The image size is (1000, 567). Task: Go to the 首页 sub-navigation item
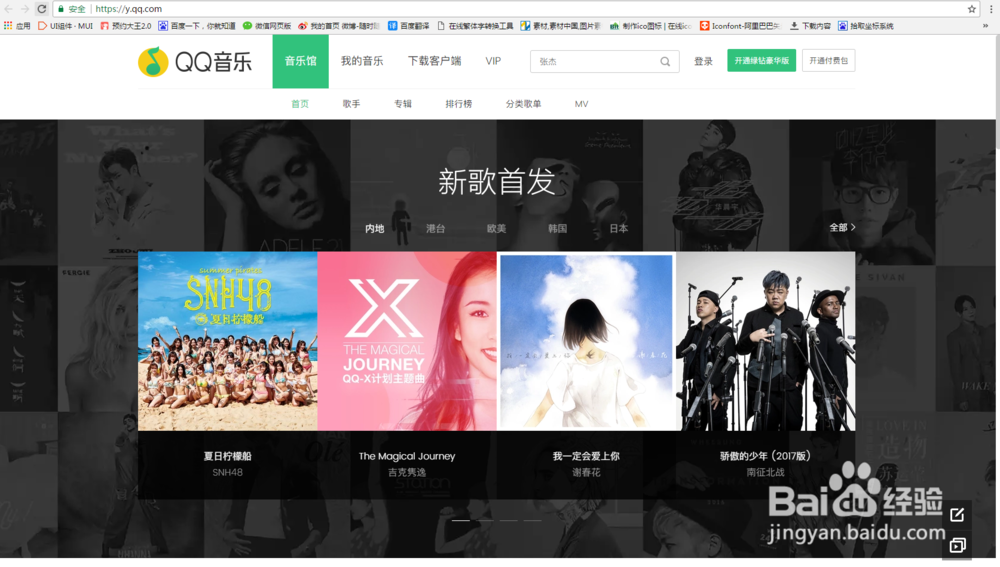300,104
